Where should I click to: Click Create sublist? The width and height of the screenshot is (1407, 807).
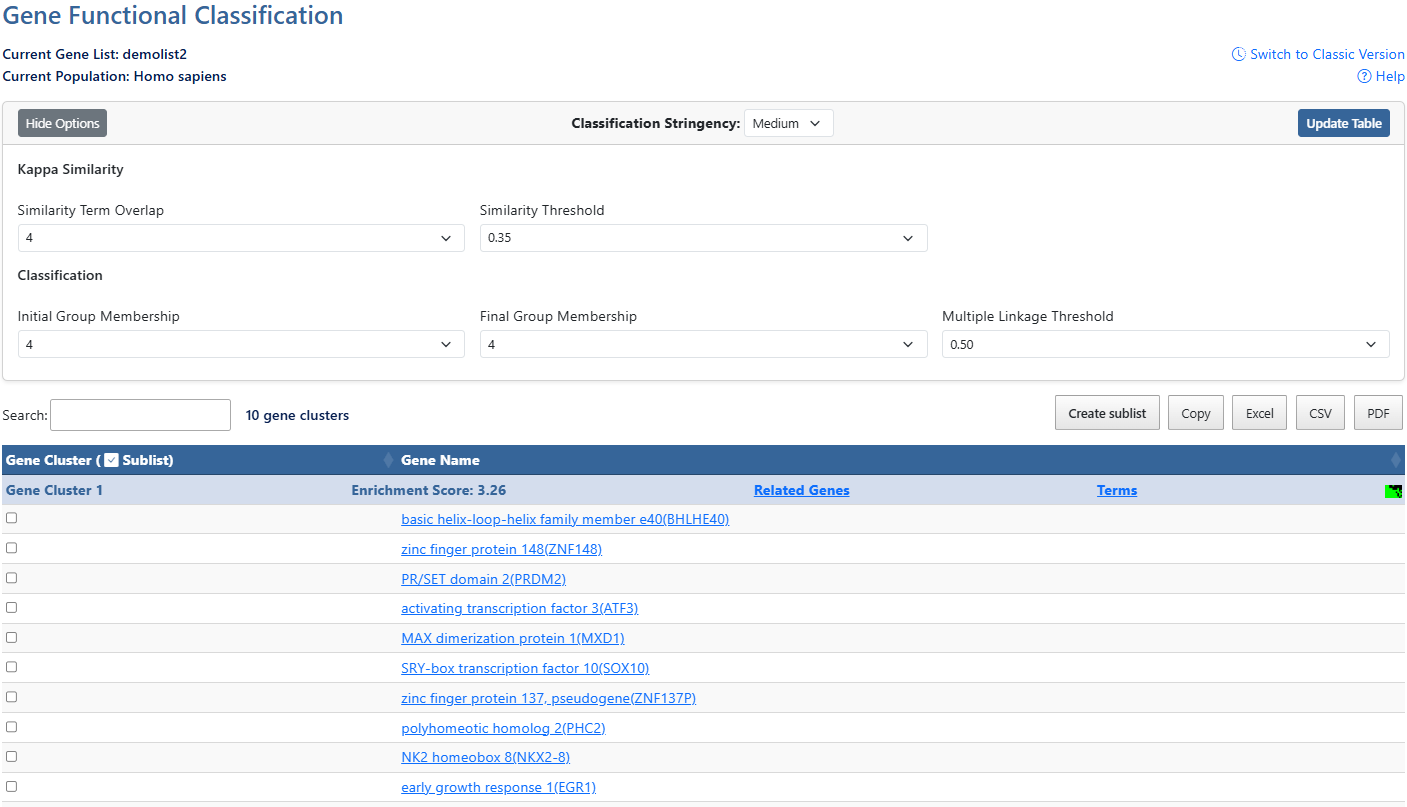[1107, 412]
